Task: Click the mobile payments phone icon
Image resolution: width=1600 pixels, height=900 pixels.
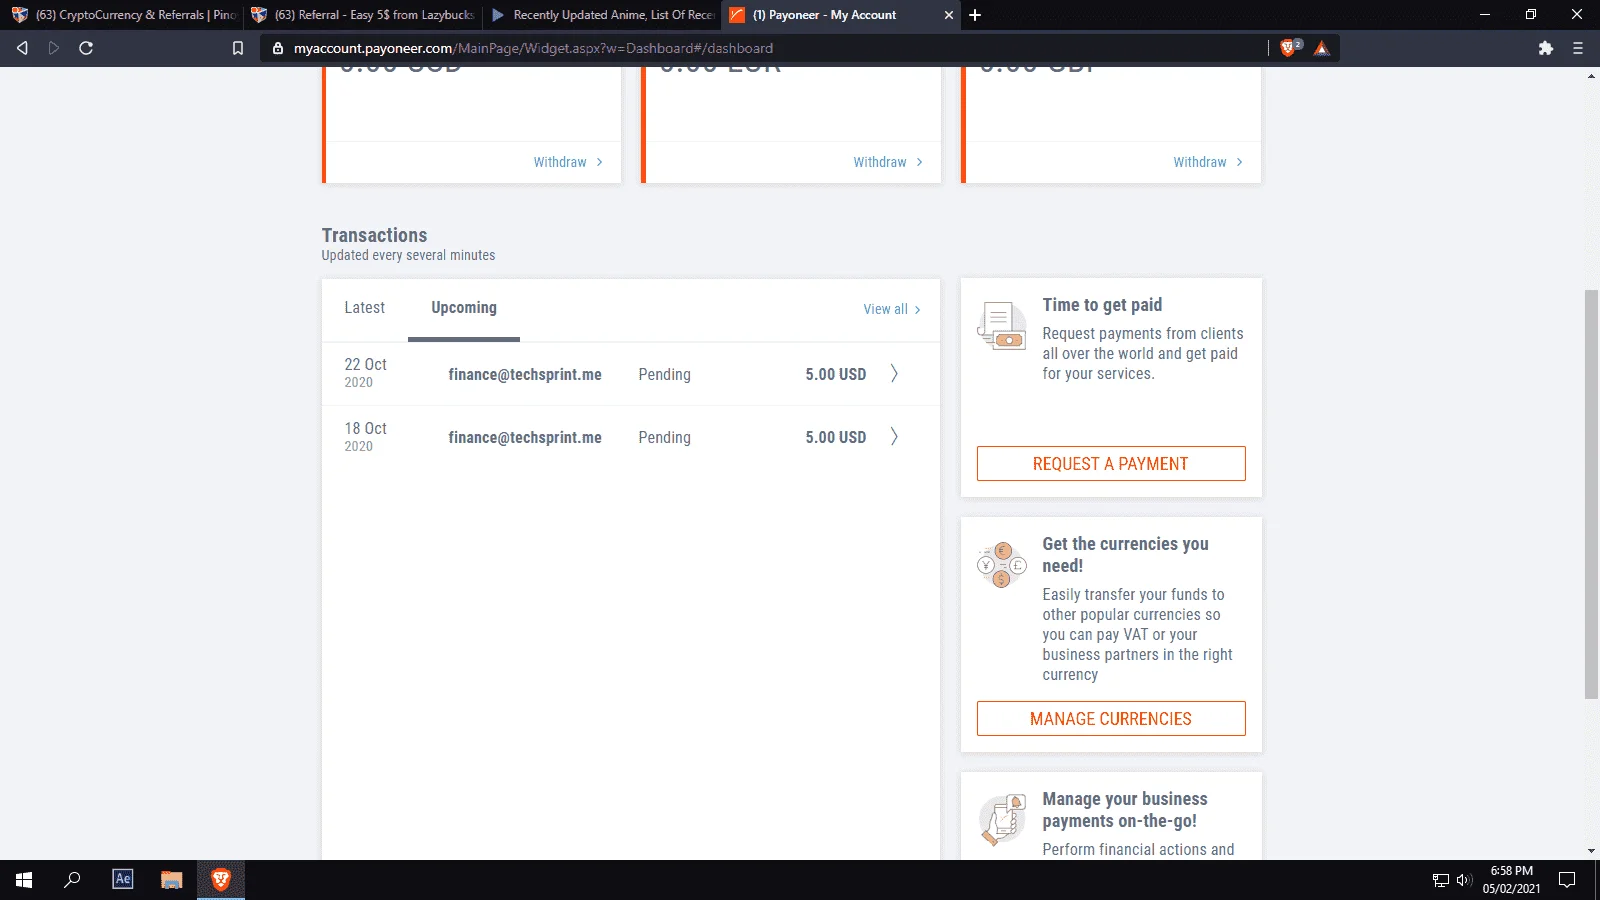Action: click(1002, 819)
